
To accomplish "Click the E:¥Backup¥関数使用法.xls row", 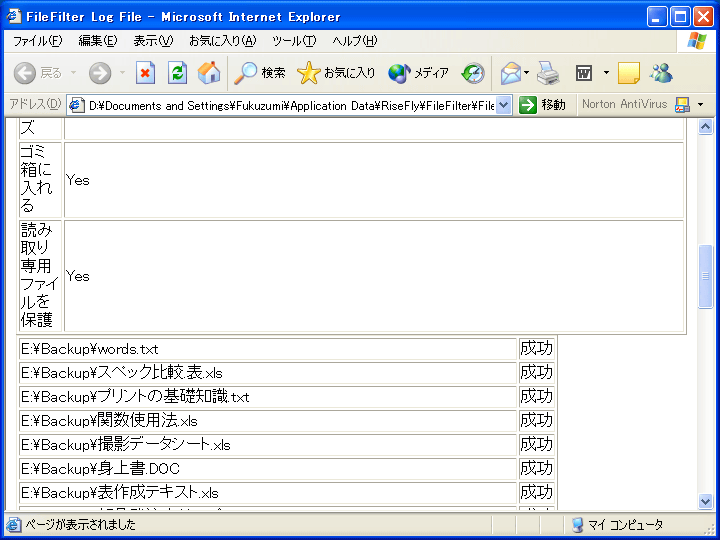I will tap(268, 421).
